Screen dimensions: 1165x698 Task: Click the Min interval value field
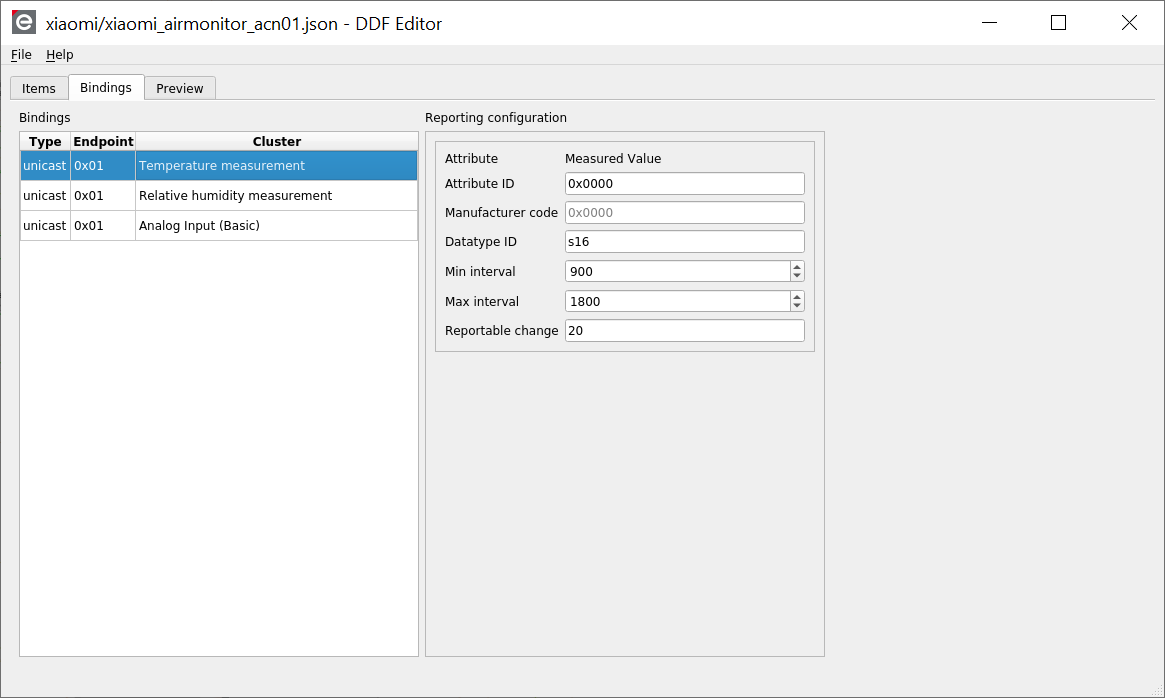point(676,272)
